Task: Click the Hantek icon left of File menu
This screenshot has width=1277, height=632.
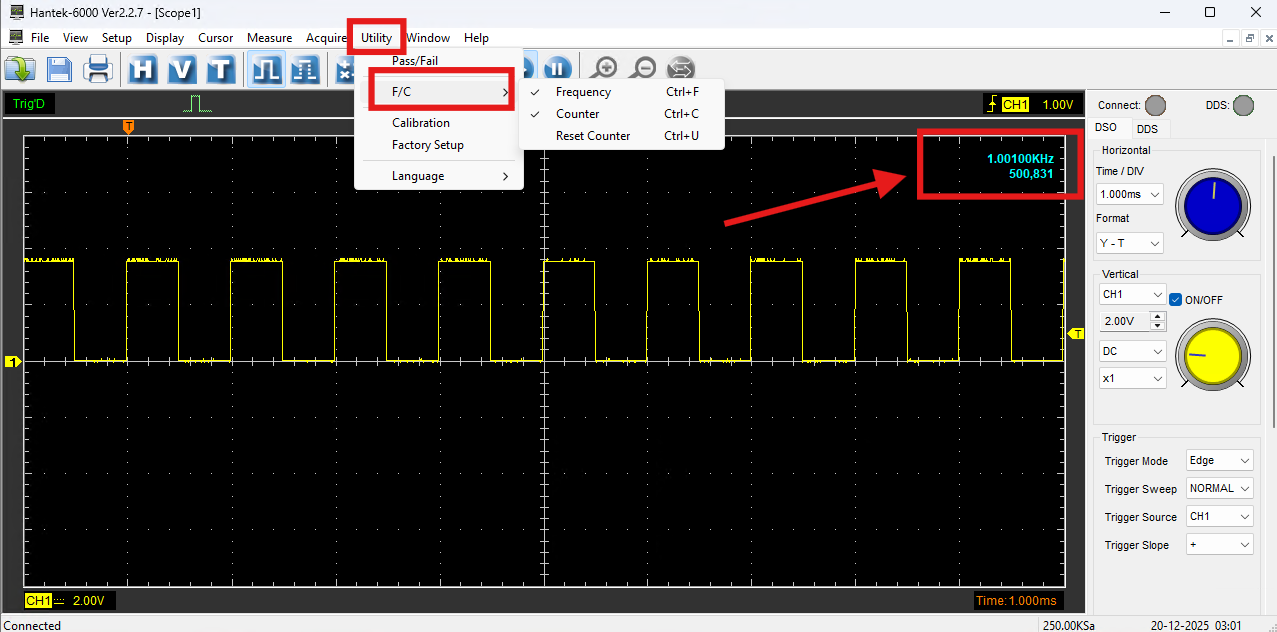Action: pyautogui.click(x=15, y=37)
